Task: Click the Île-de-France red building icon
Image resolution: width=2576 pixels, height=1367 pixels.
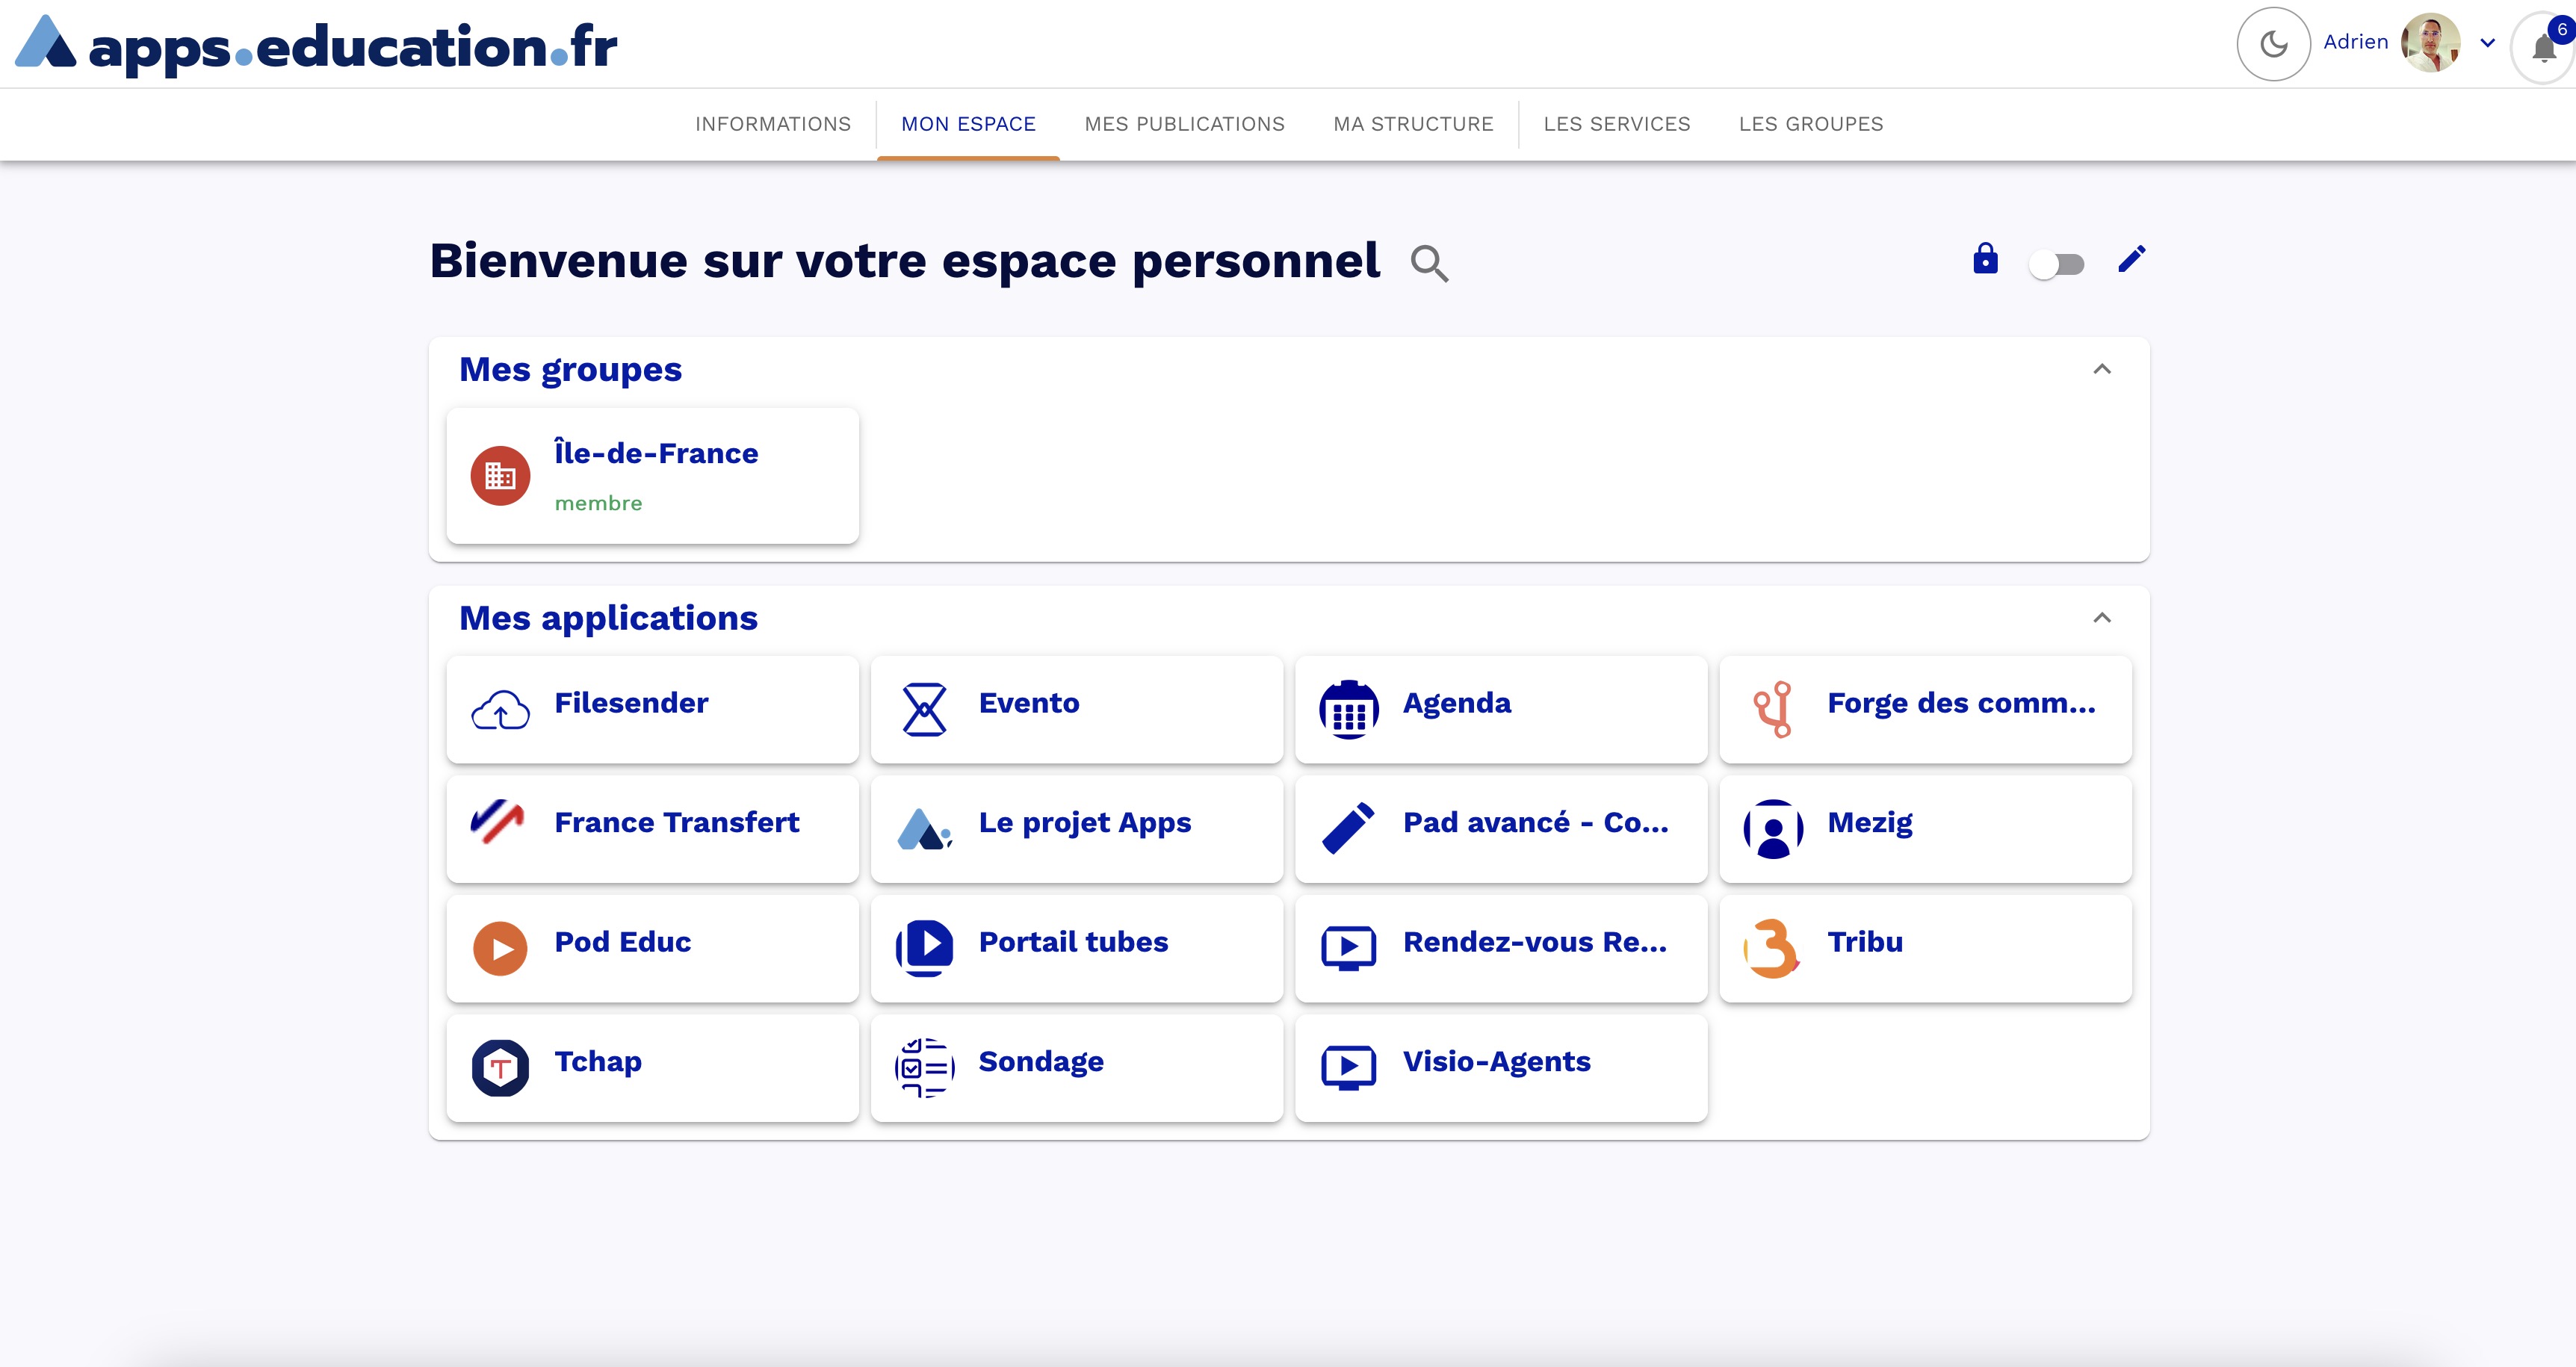Action: point(500,476)
